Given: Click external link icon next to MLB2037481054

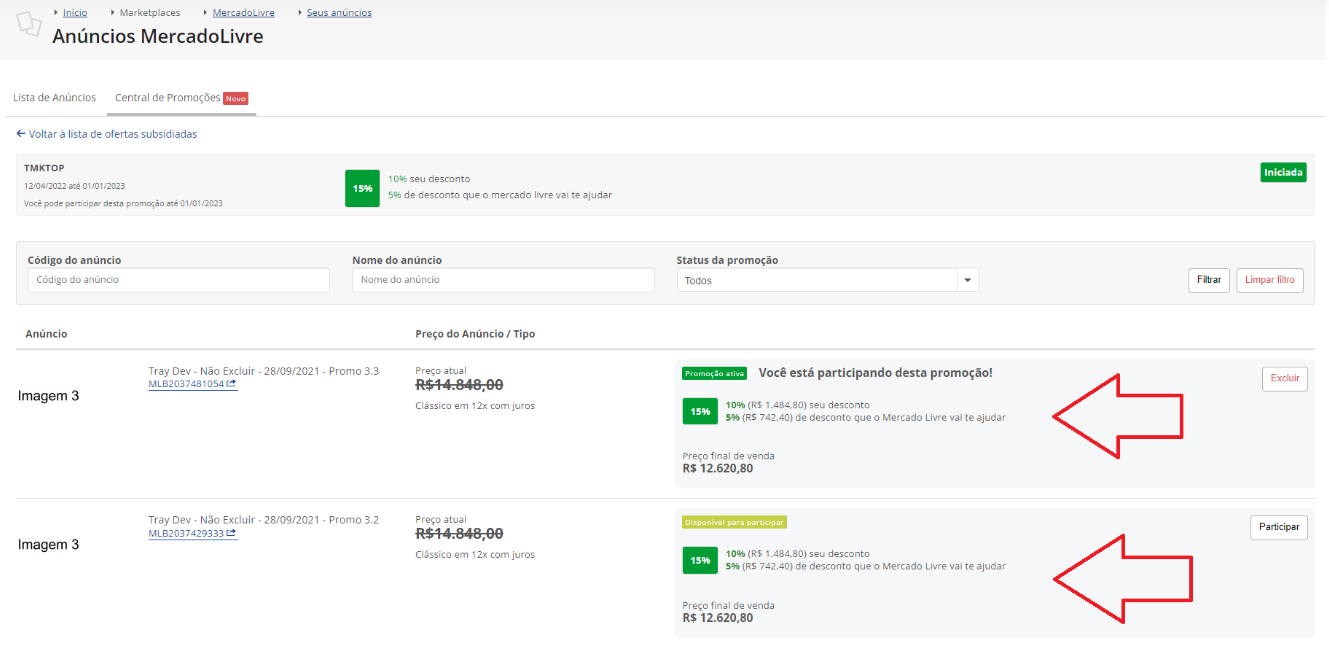Looking at the screenshot, I should pyautogui.click(x=232, y=383).
